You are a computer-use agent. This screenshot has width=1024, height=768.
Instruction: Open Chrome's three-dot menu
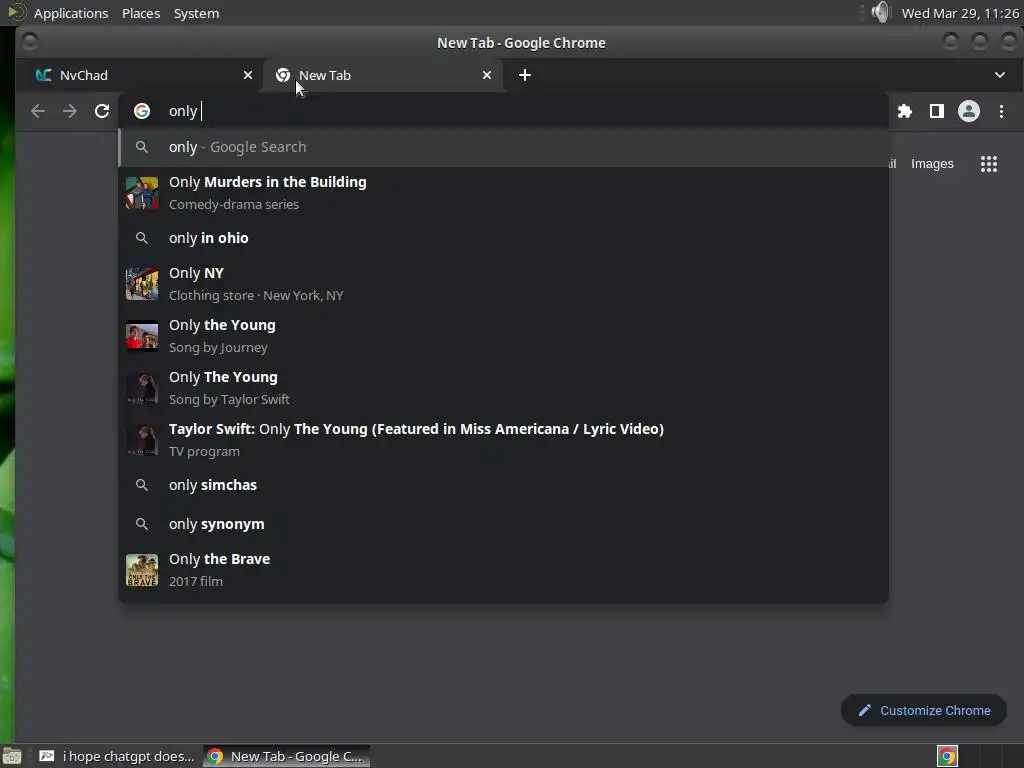click(1001, 111)
